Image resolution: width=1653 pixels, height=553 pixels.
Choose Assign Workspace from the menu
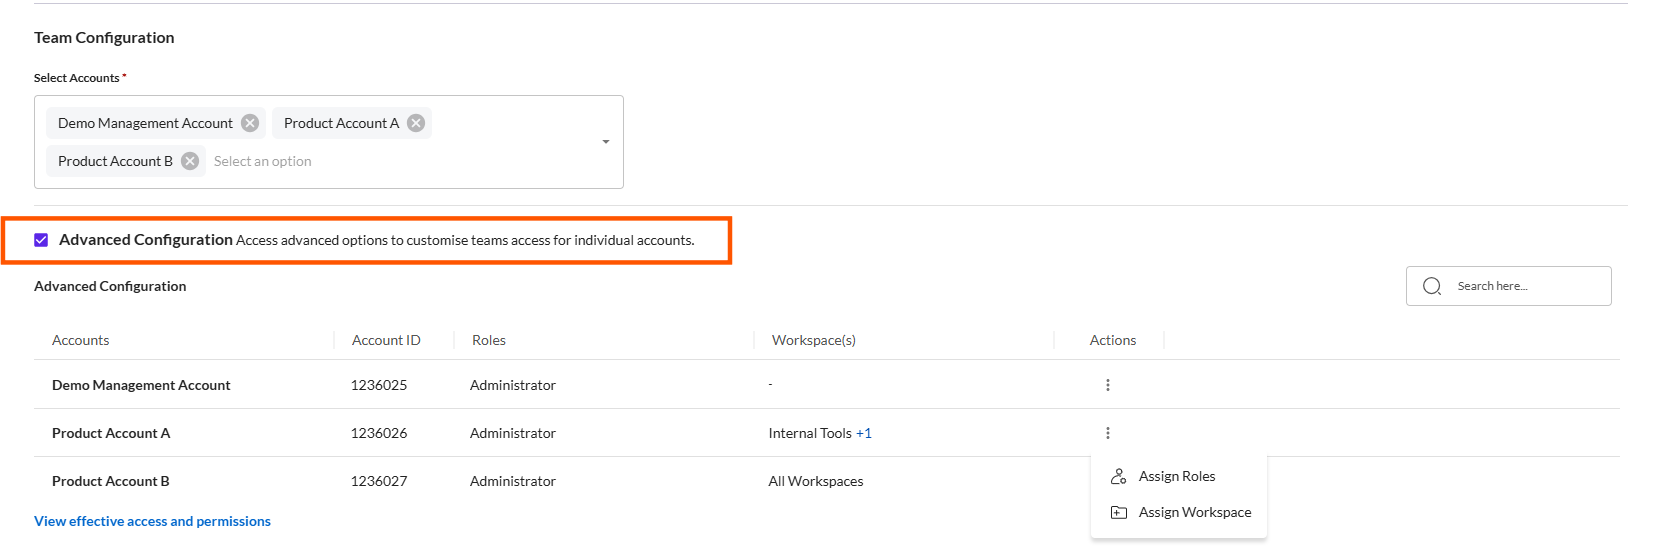click(1178, 512)
